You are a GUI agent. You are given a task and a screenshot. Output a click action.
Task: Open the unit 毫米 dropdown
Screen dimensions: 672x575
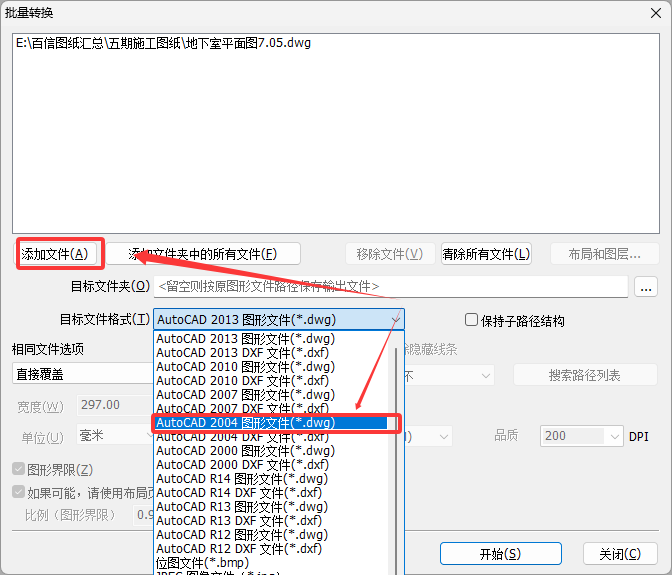115,436
